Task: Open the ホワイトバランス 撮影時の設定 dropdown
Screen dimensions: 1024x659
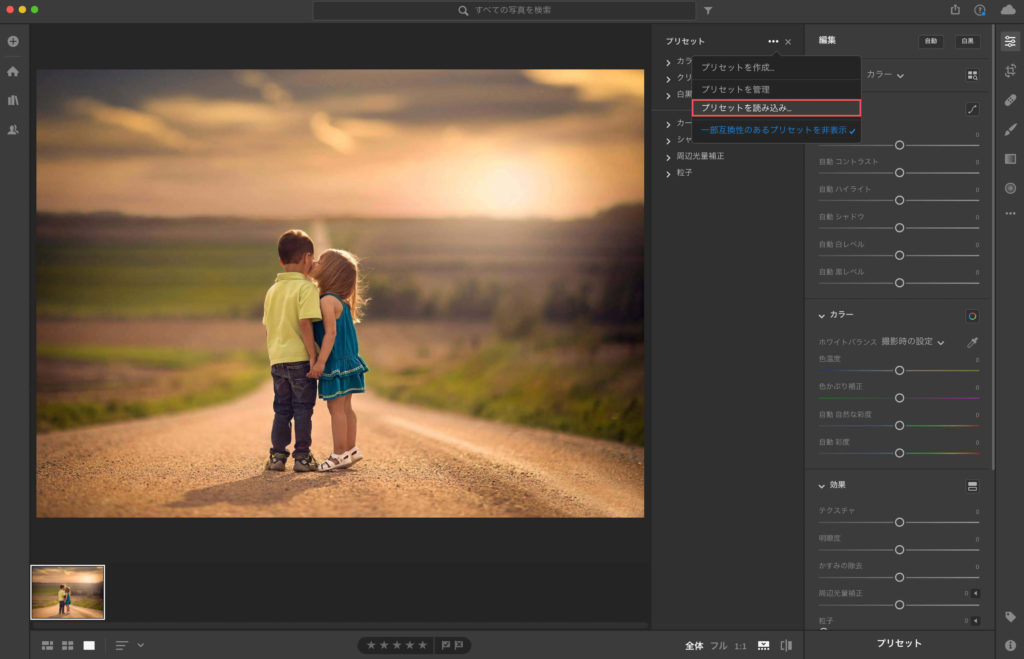Action: [913, 342]
